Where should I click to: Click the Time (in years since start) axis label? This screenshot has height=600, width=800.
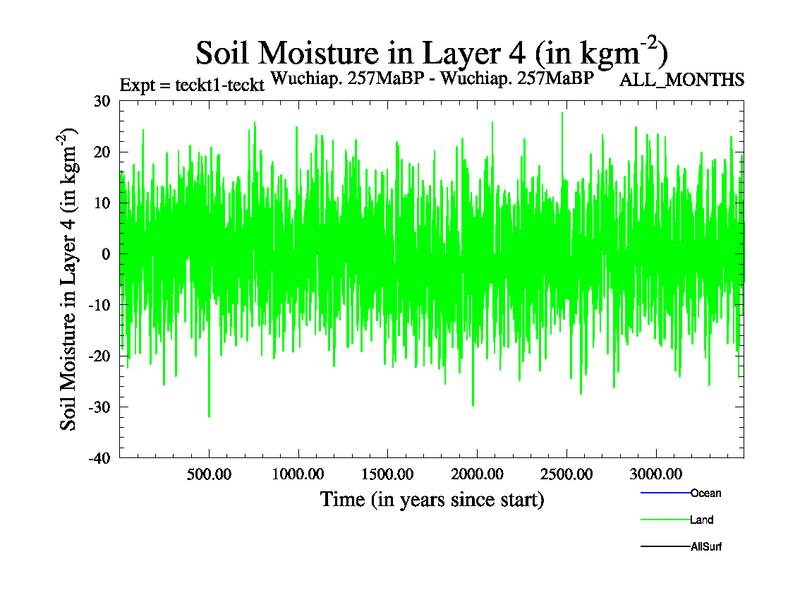click(432, 499)
